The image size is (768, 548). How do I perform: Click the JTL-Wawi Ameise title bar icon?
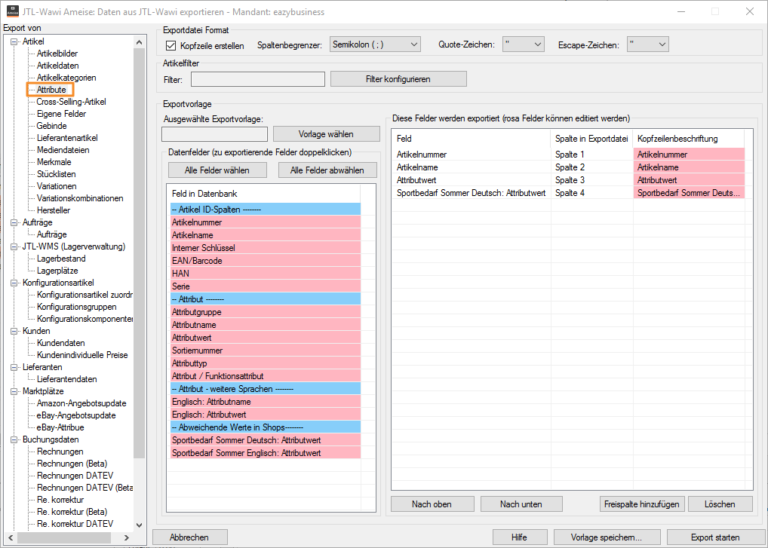tap(11, 9)
